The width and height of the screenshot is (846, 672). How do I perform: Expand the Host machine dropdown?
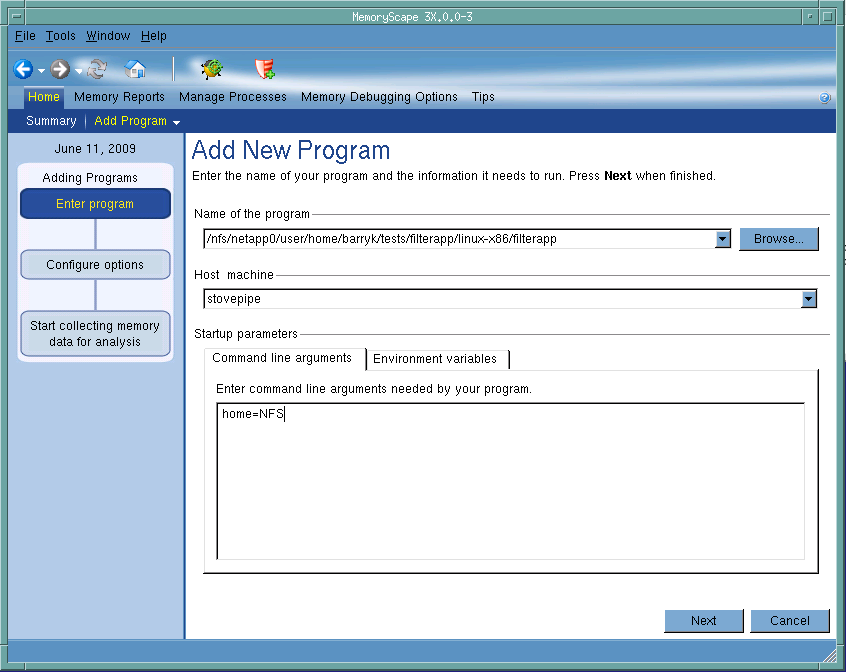coord(809,299)
